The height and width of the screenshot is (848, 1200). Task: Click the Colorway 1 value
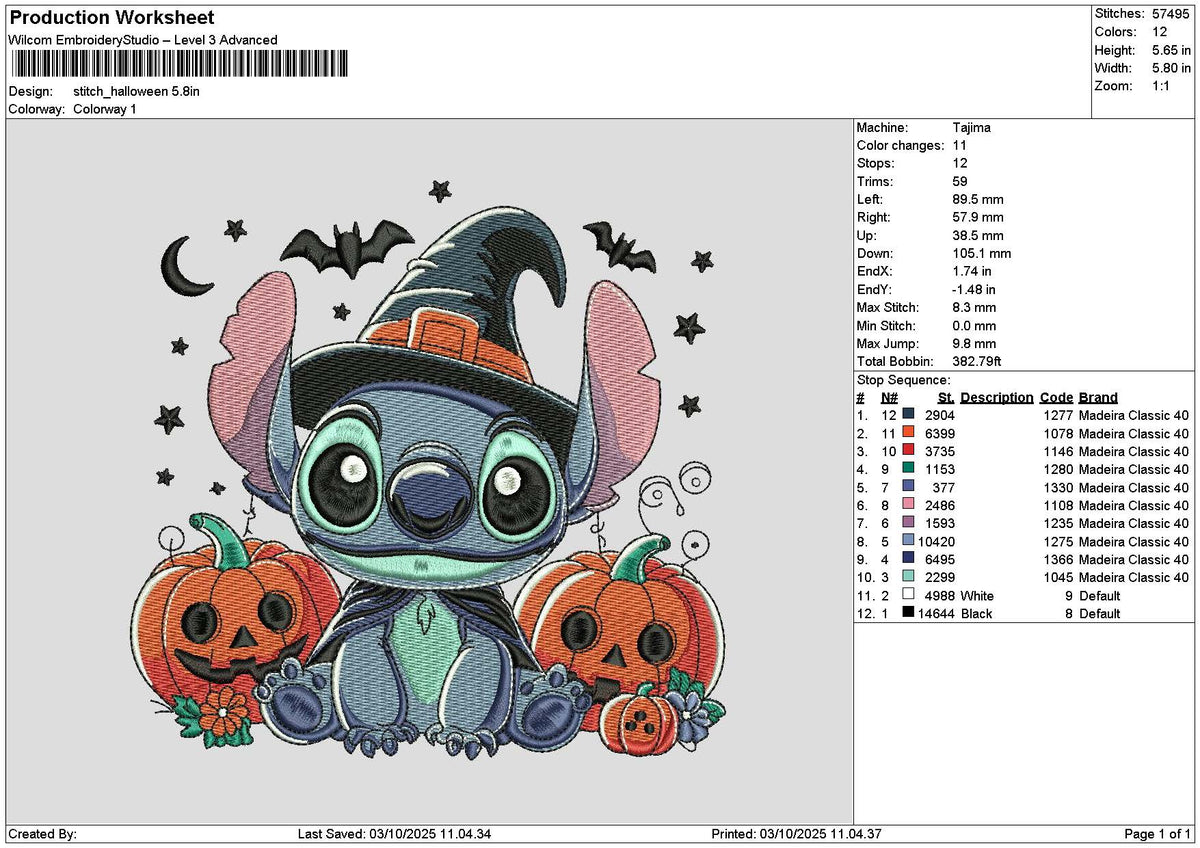tap(105, 109)
